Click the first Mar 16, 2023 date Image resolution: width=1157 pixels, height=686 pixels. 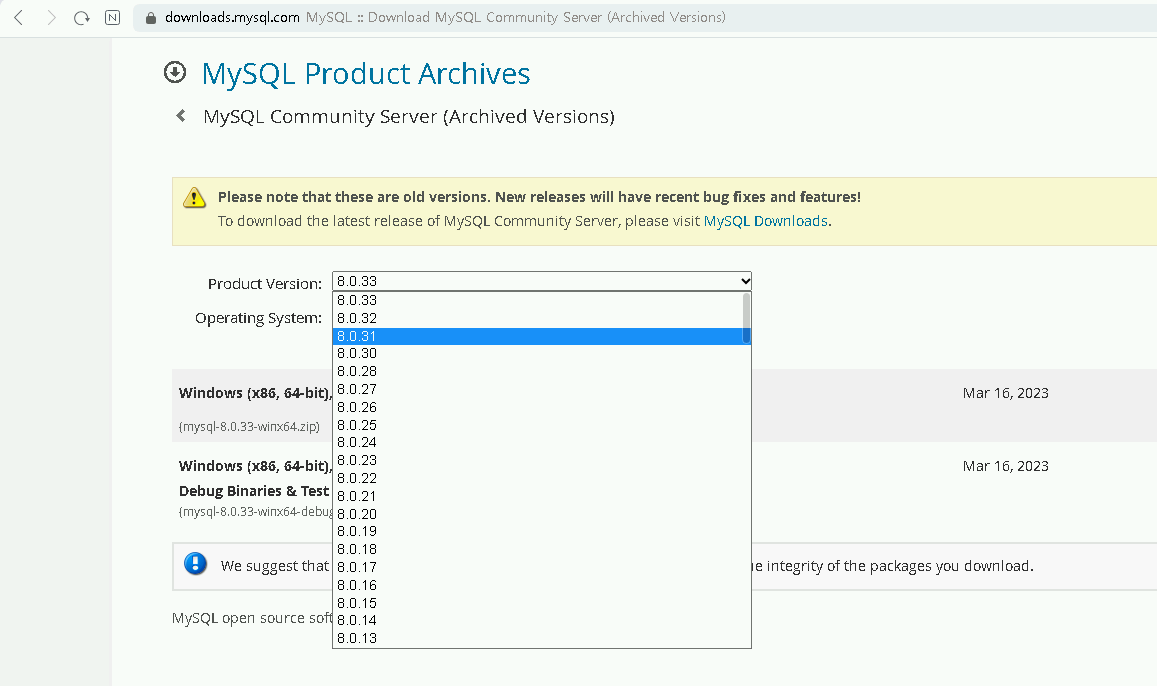click(x=1005, y=393)
